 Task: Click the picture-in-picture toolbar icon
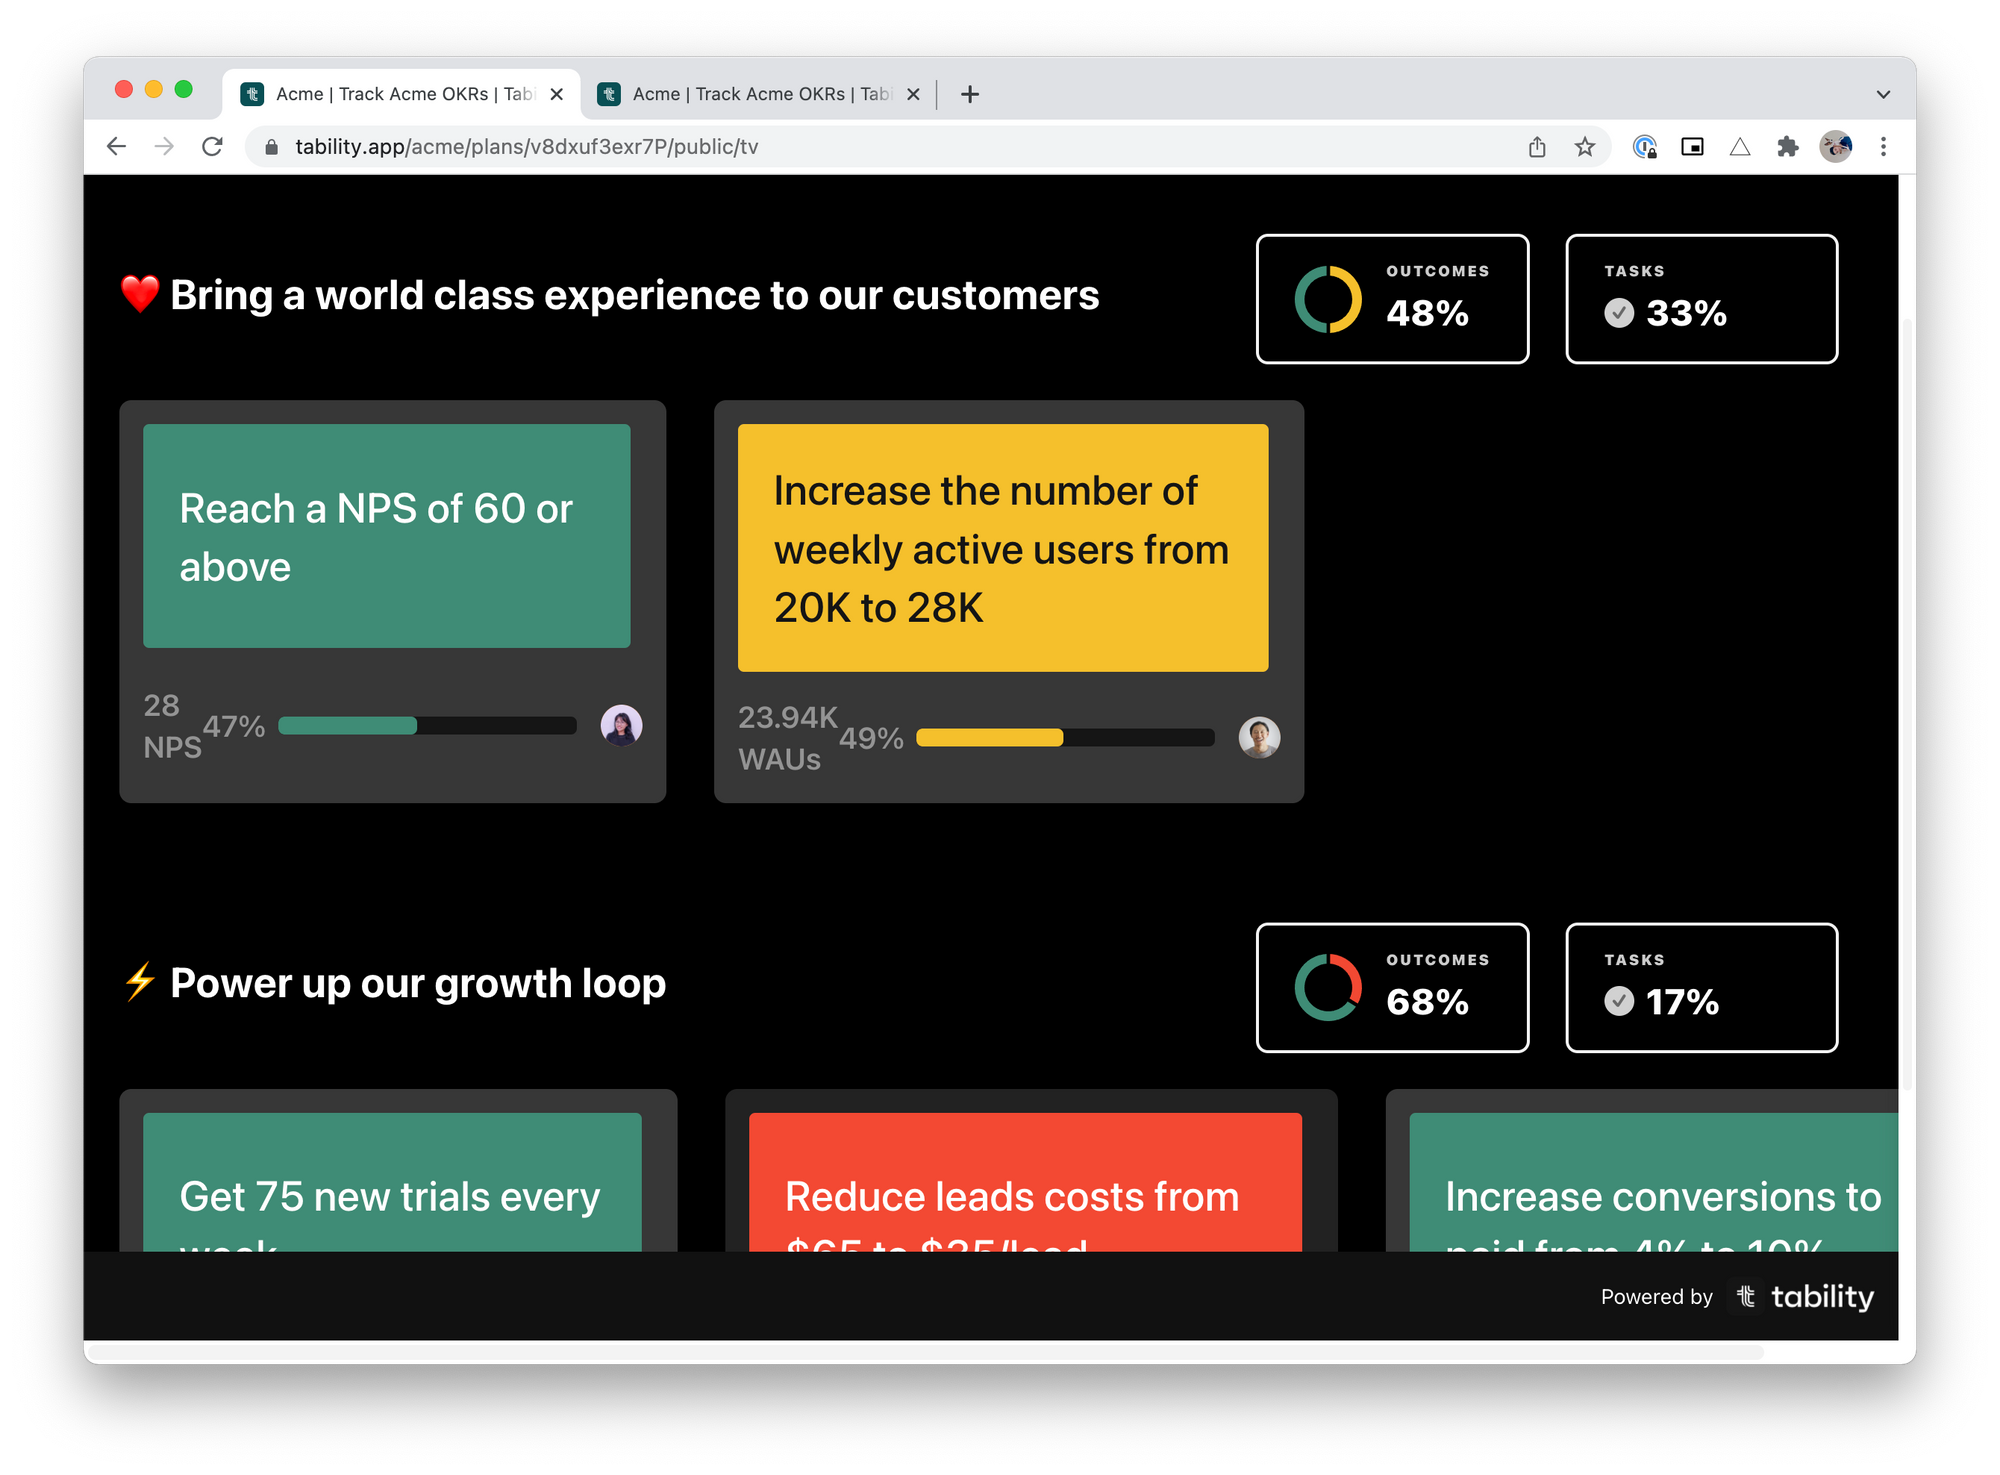pos(1692,147)
